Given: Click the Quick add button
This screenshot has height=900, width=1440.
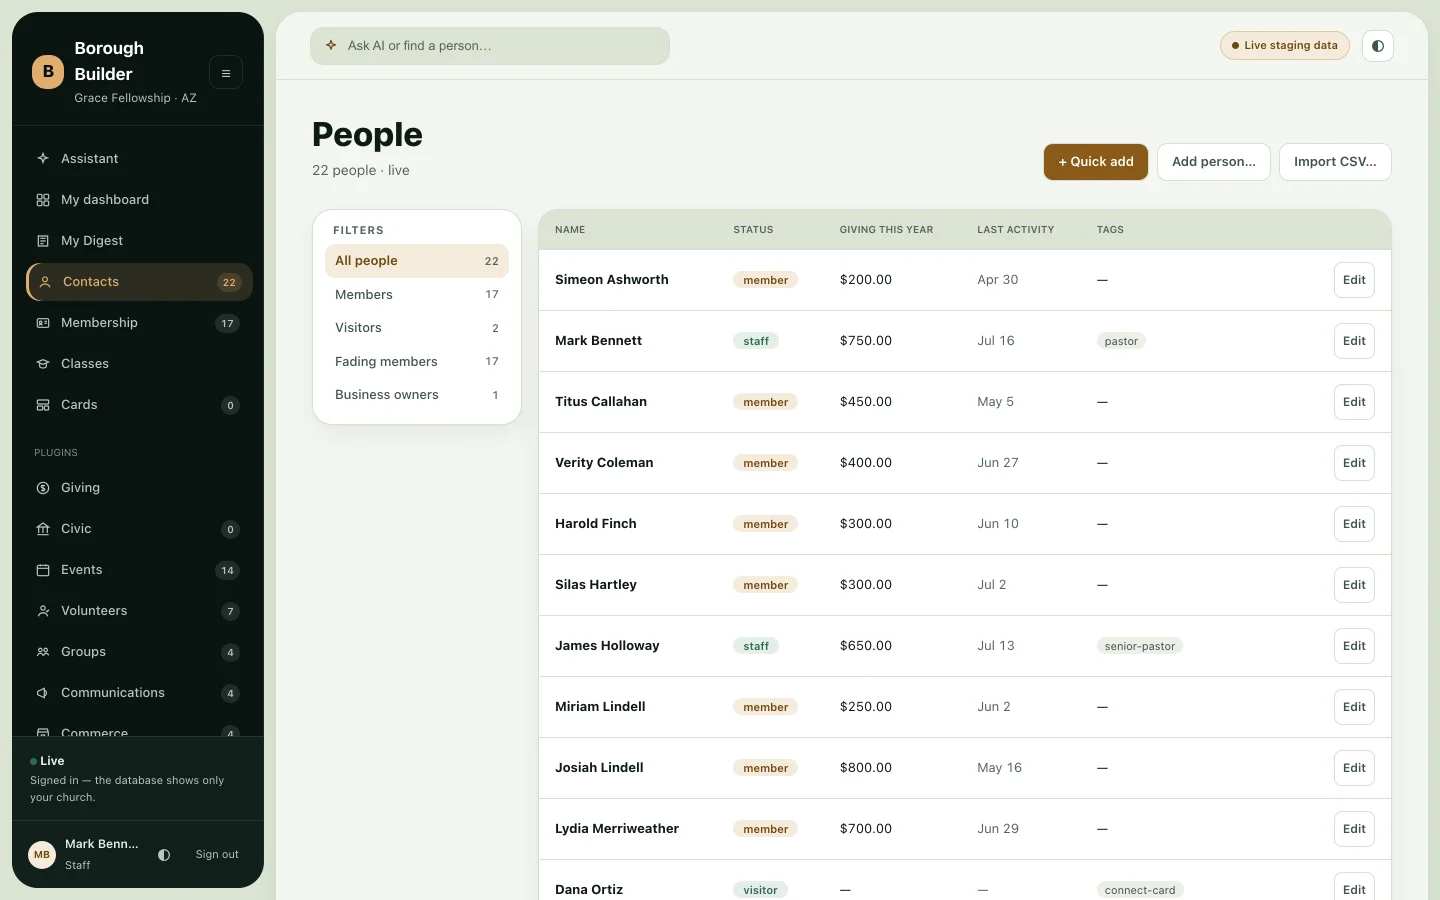Looking at the screenshot, I should (x=1096, y=162).
